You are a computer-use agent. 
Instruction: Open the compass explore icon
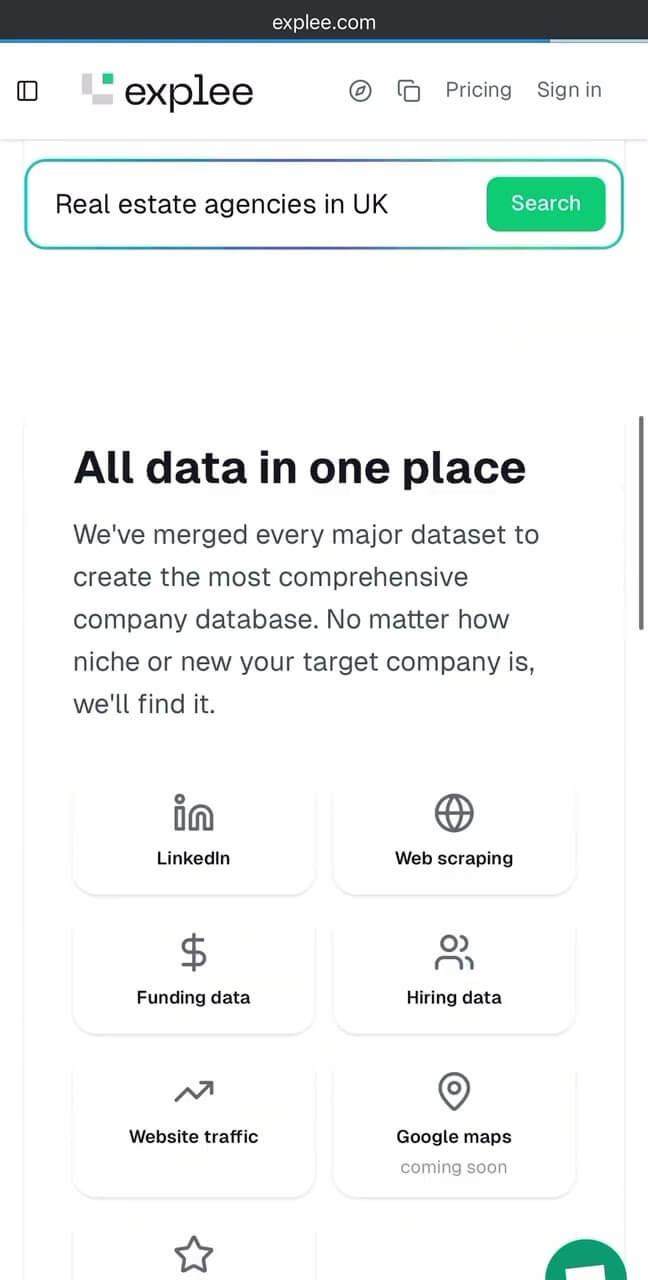[x=360, y=91]
